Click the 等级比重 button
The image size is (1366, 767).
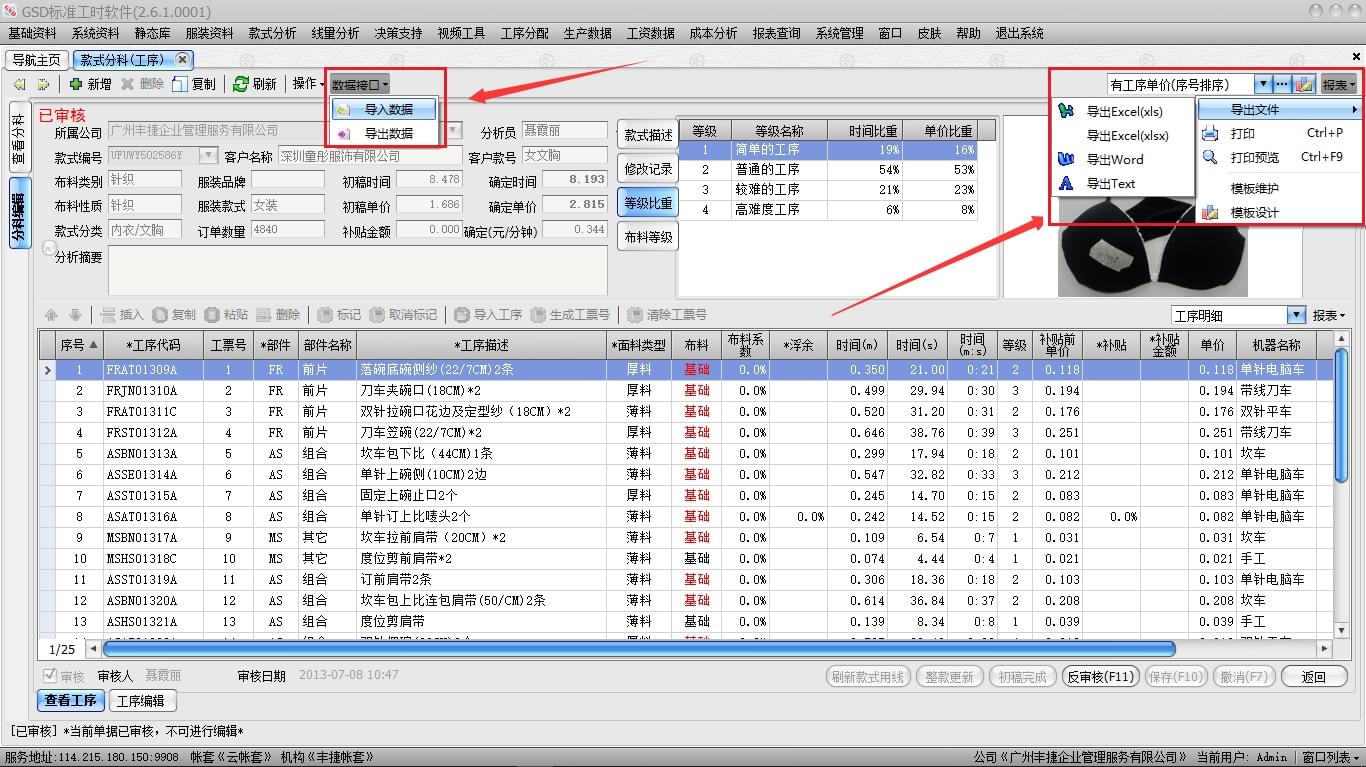[648, 203]
